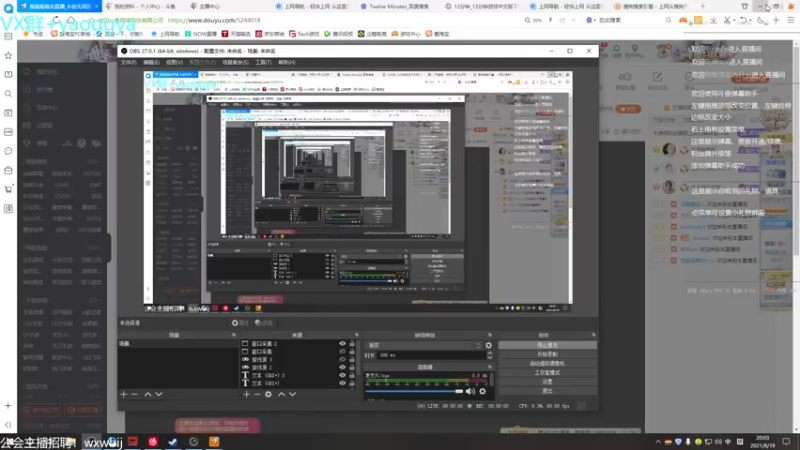Move the selected source up in the list
This screenshot has height=450, width=800.
click(x=281, y=394)
